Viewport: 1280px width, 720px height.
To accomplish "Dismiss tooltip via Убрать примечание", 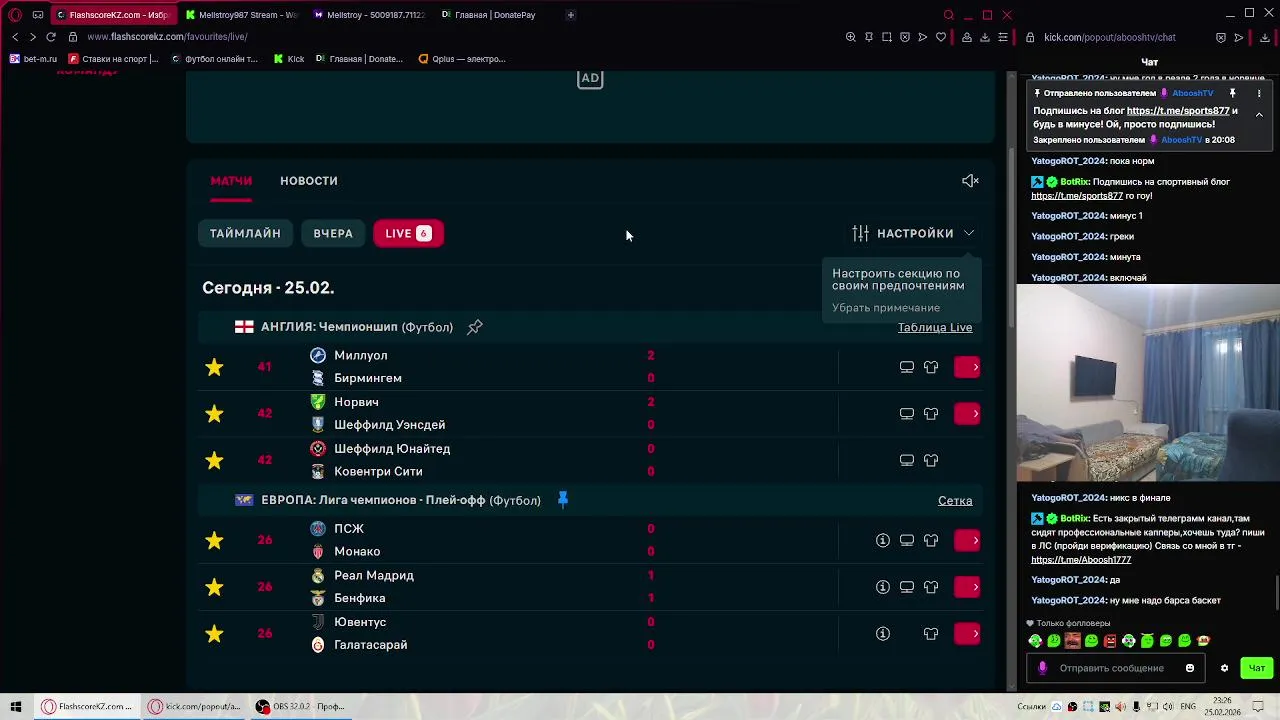I will coord(886,308).
